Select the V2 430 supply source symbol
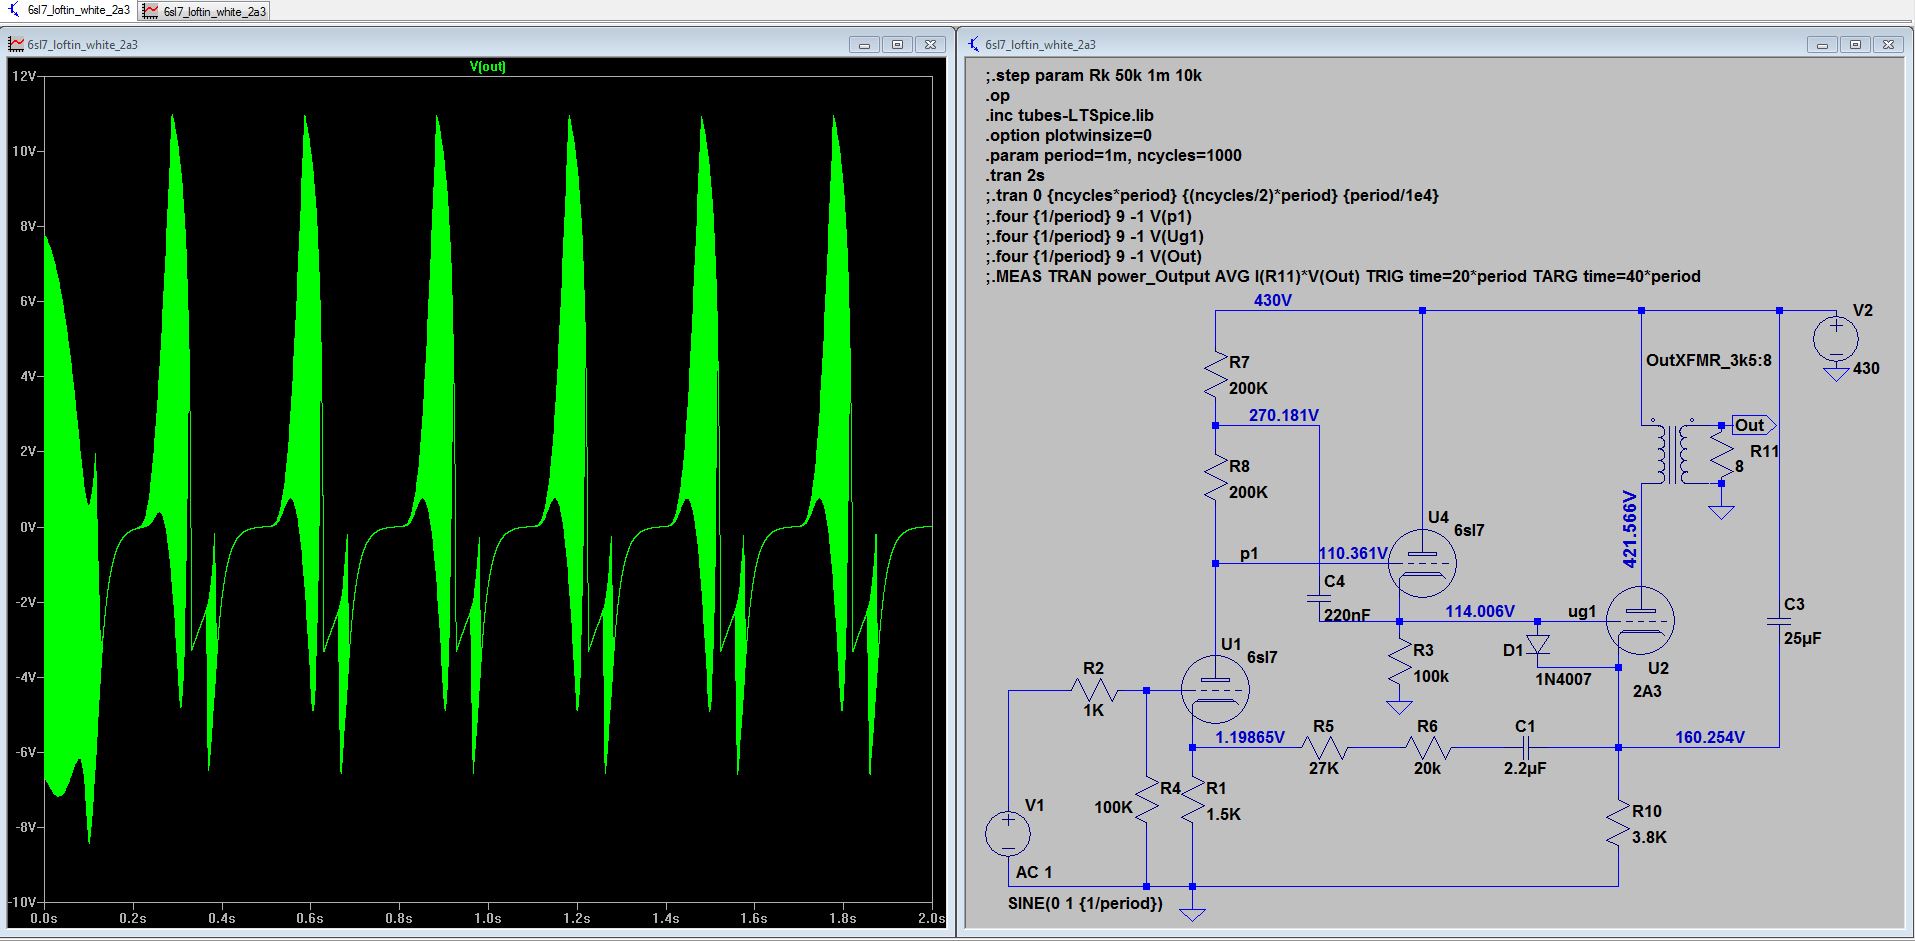Viewport: 1915px width, 941px height. pyautogui.click(x=1835, y=339)
